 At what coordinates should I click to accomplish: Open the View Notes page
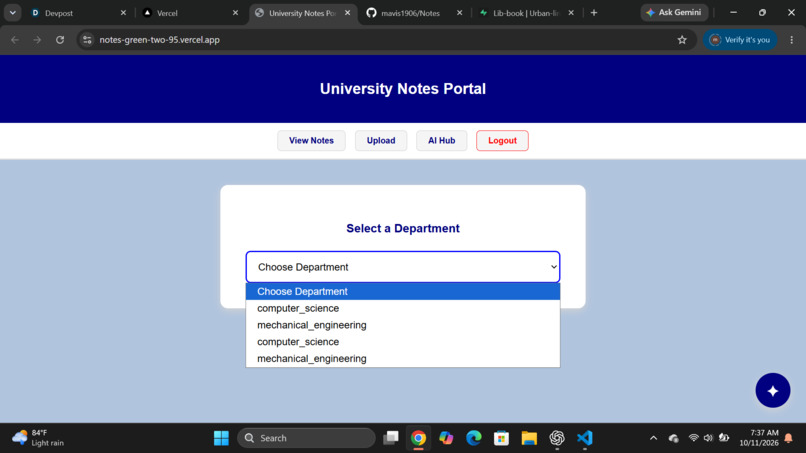point(311,140)
